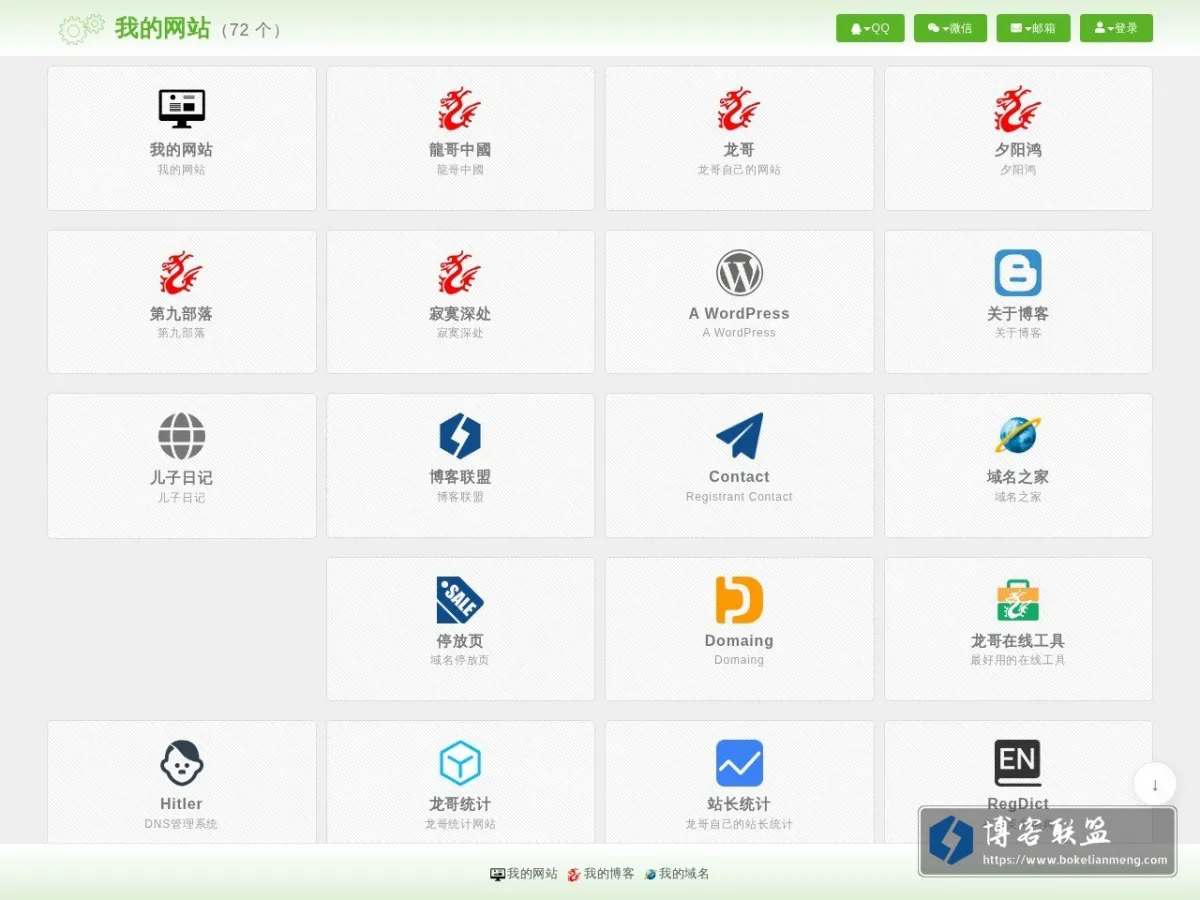The image size is (1200, 900).
Task: Open the A WordPress title link
Action: pos(739,314)
